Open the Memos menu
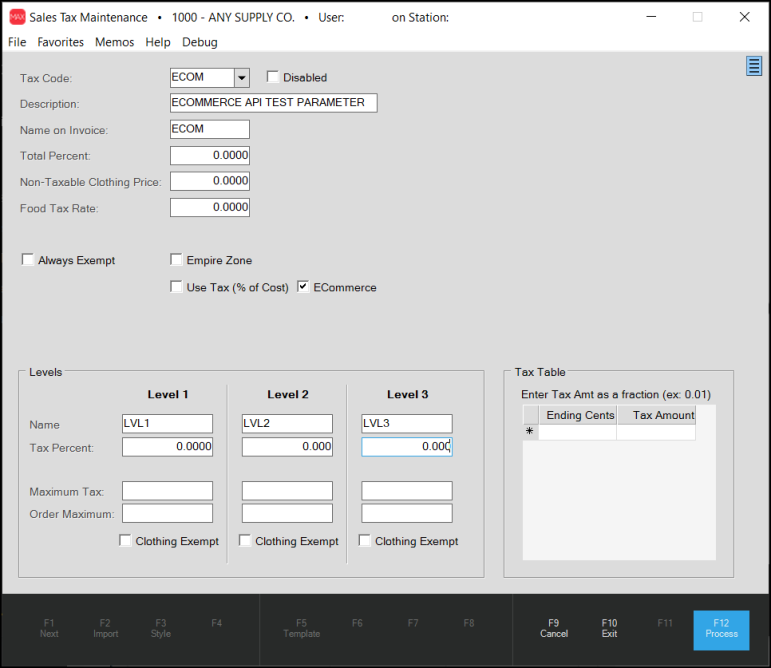Screen dimensions: 771x668 (115, 42)
